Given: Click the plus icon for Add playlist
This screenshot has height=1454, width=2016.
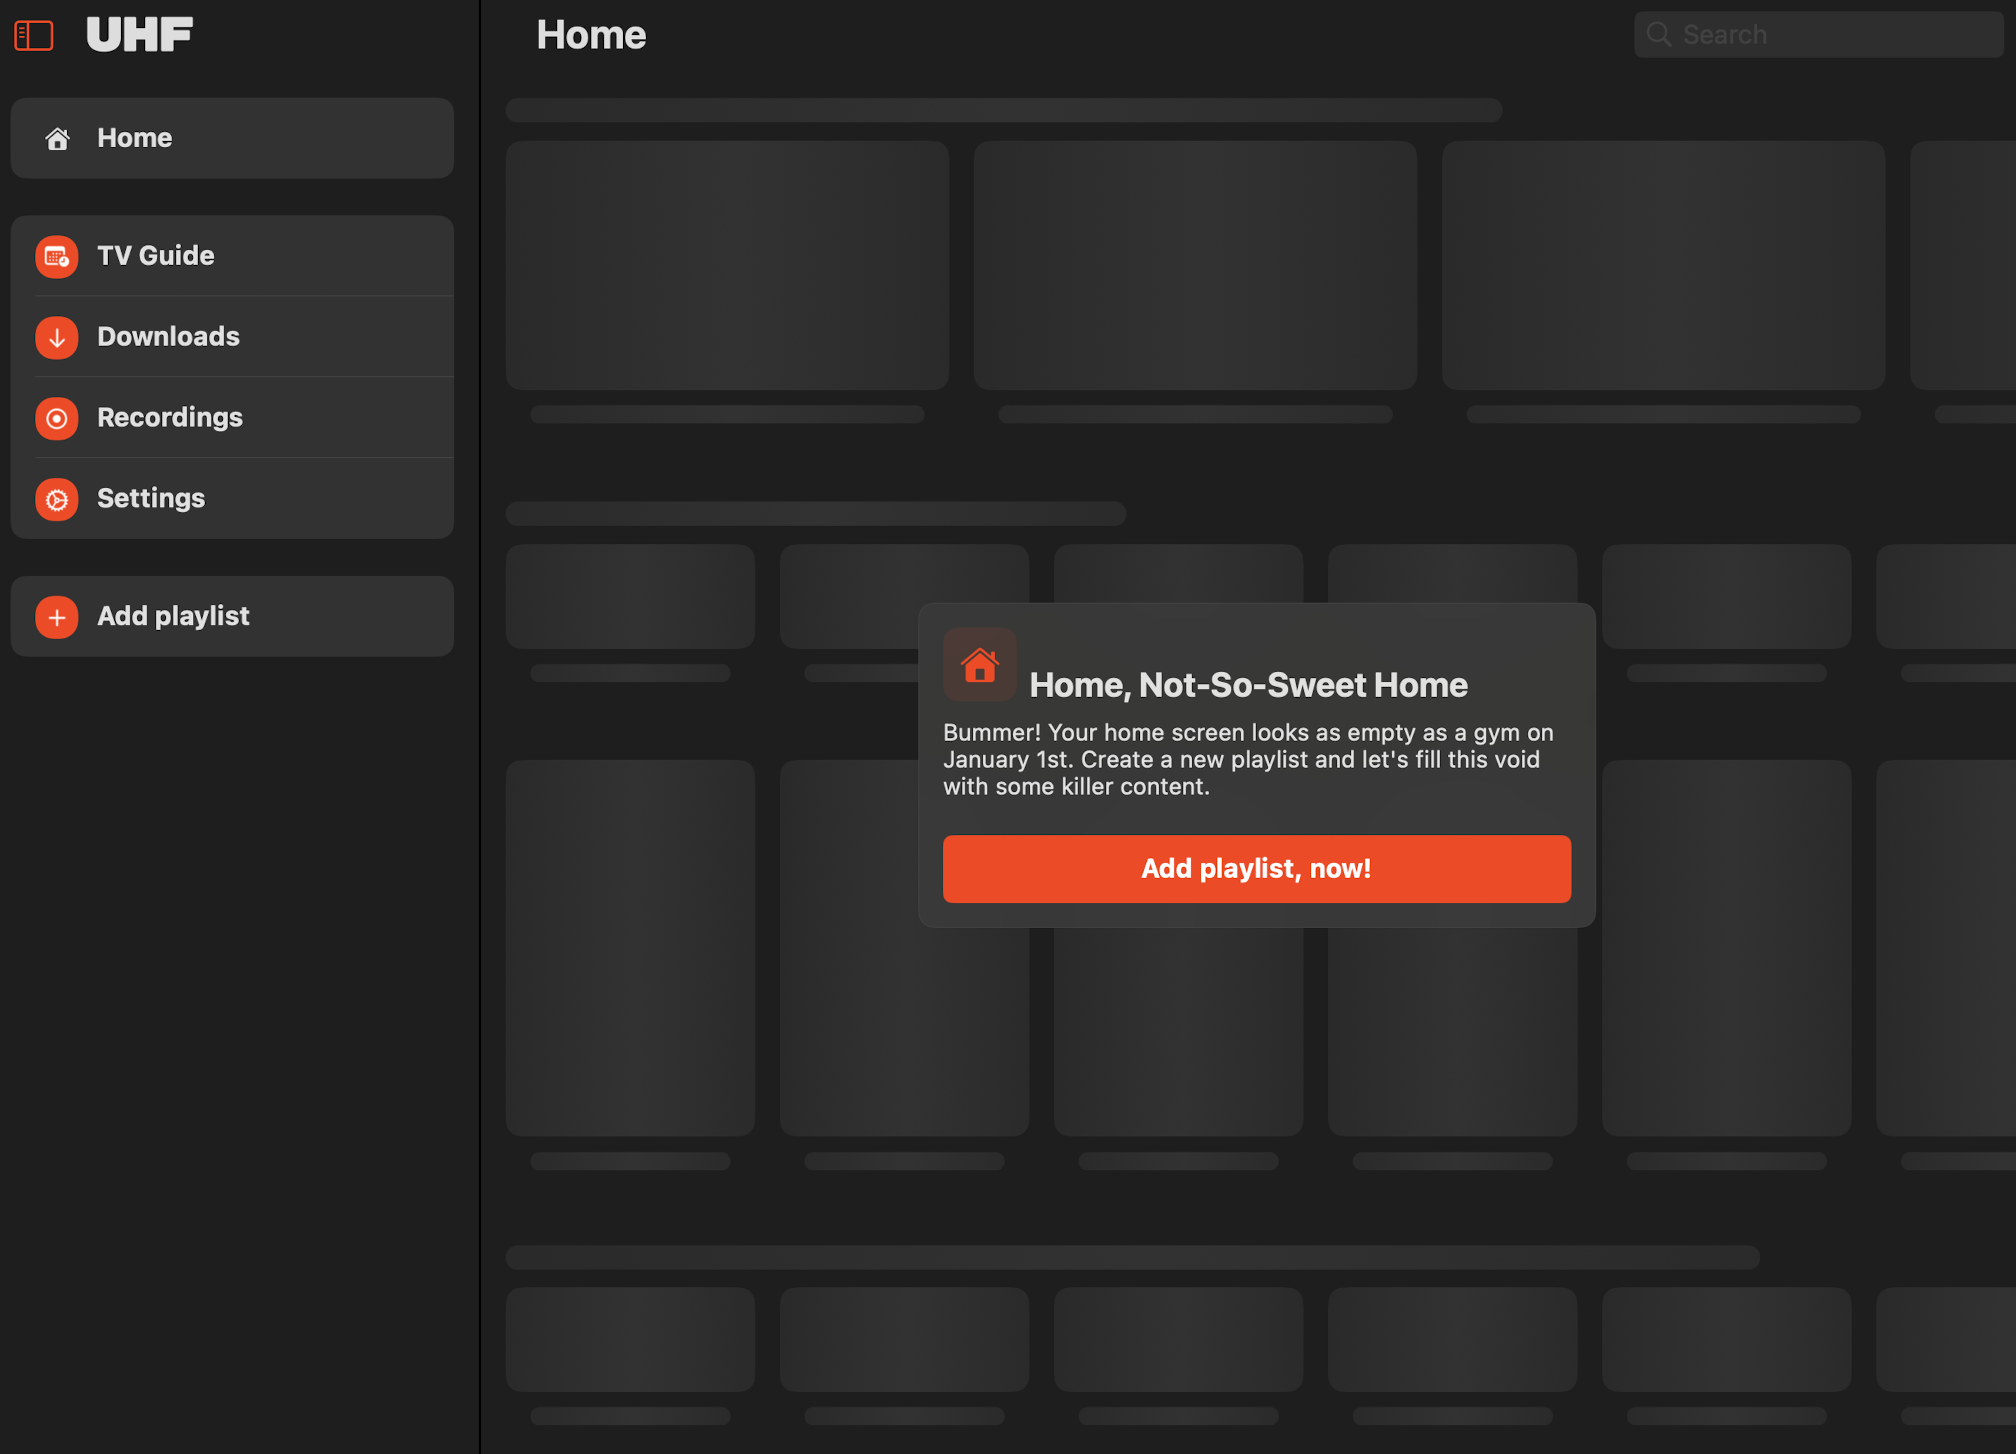Looking at the screenshot, I should 57,618.
